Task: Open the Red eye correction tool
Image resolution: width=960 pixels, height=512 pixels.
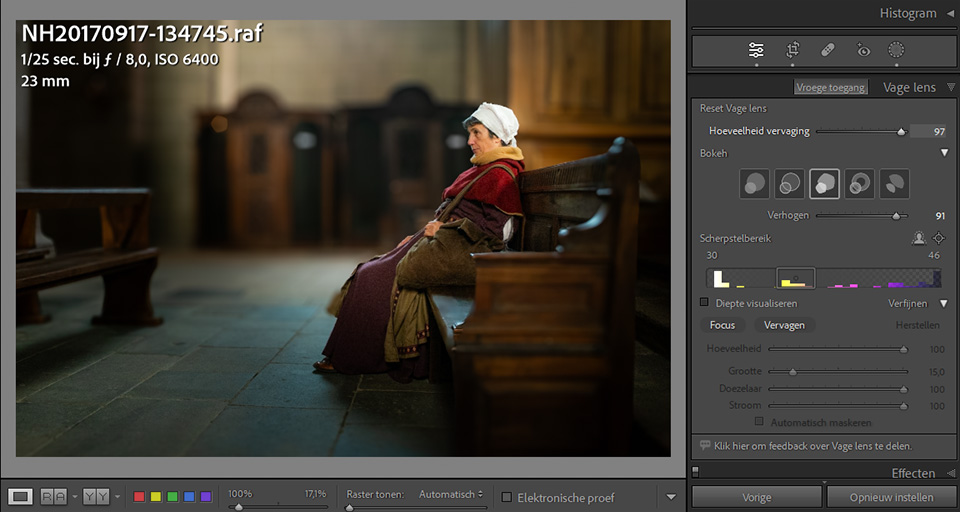Action: pos(863,50)
